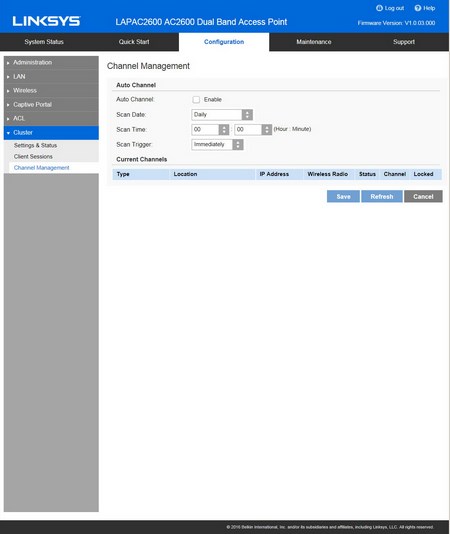
Task: Expand the LAN sidebar section
Action: click(51, 77)
